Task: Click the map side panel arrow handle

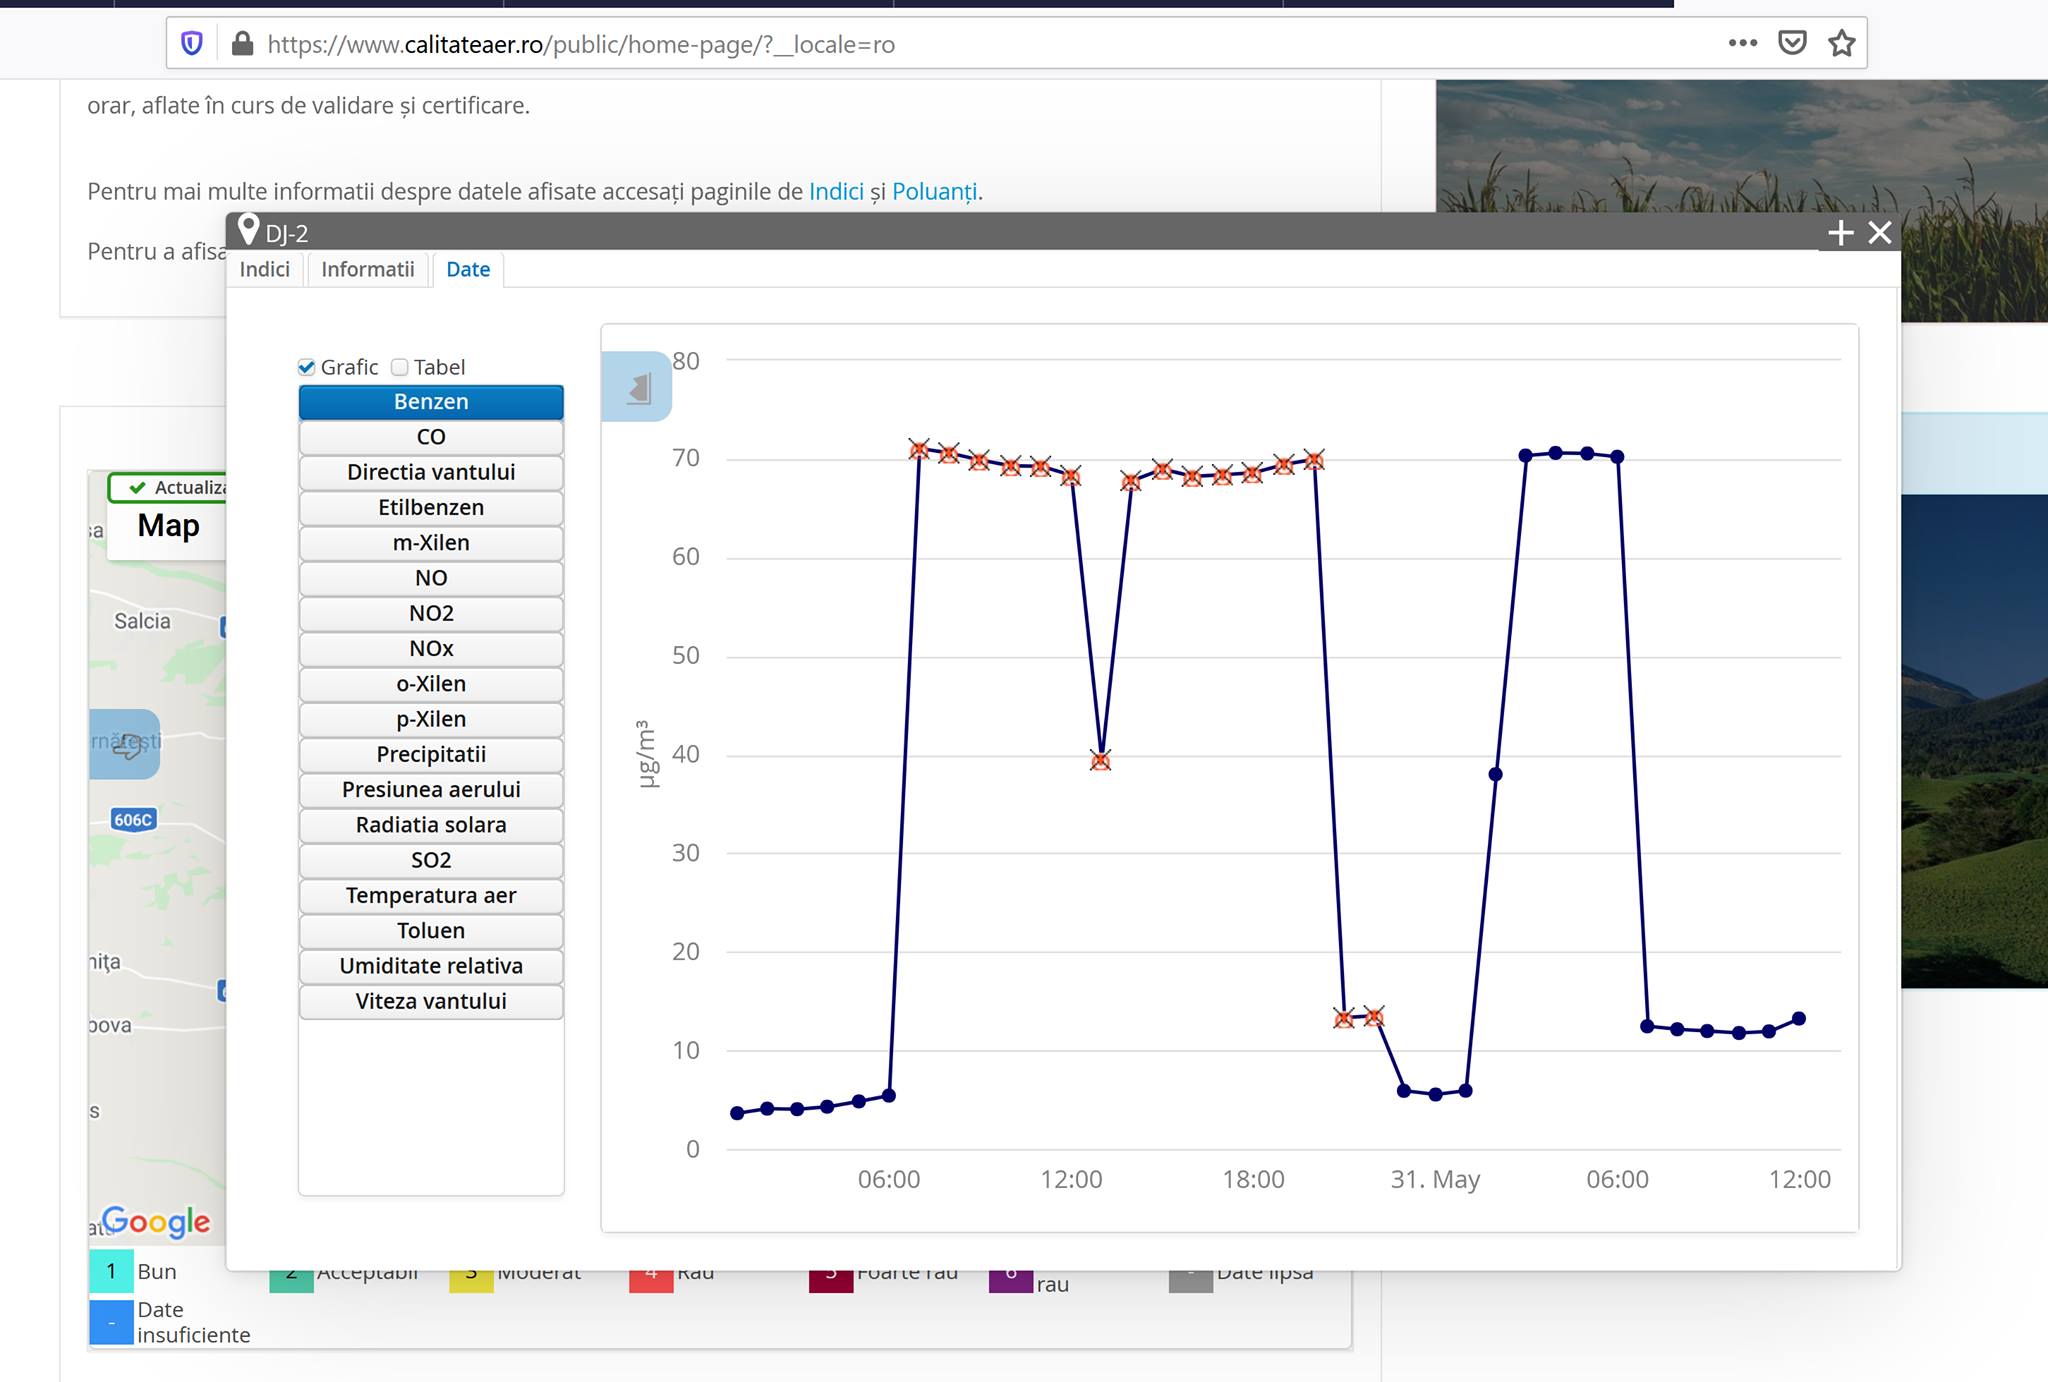Action: click(125, 745)
